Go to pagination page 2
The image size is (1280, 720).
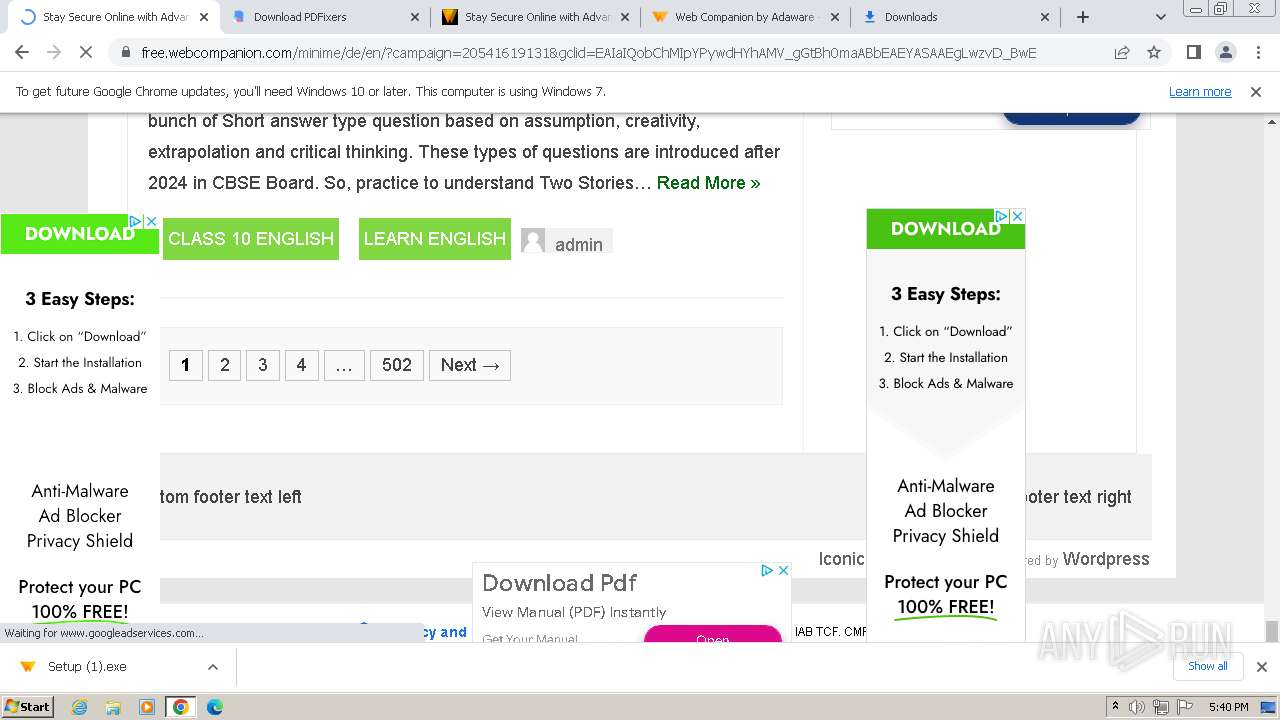225,365
